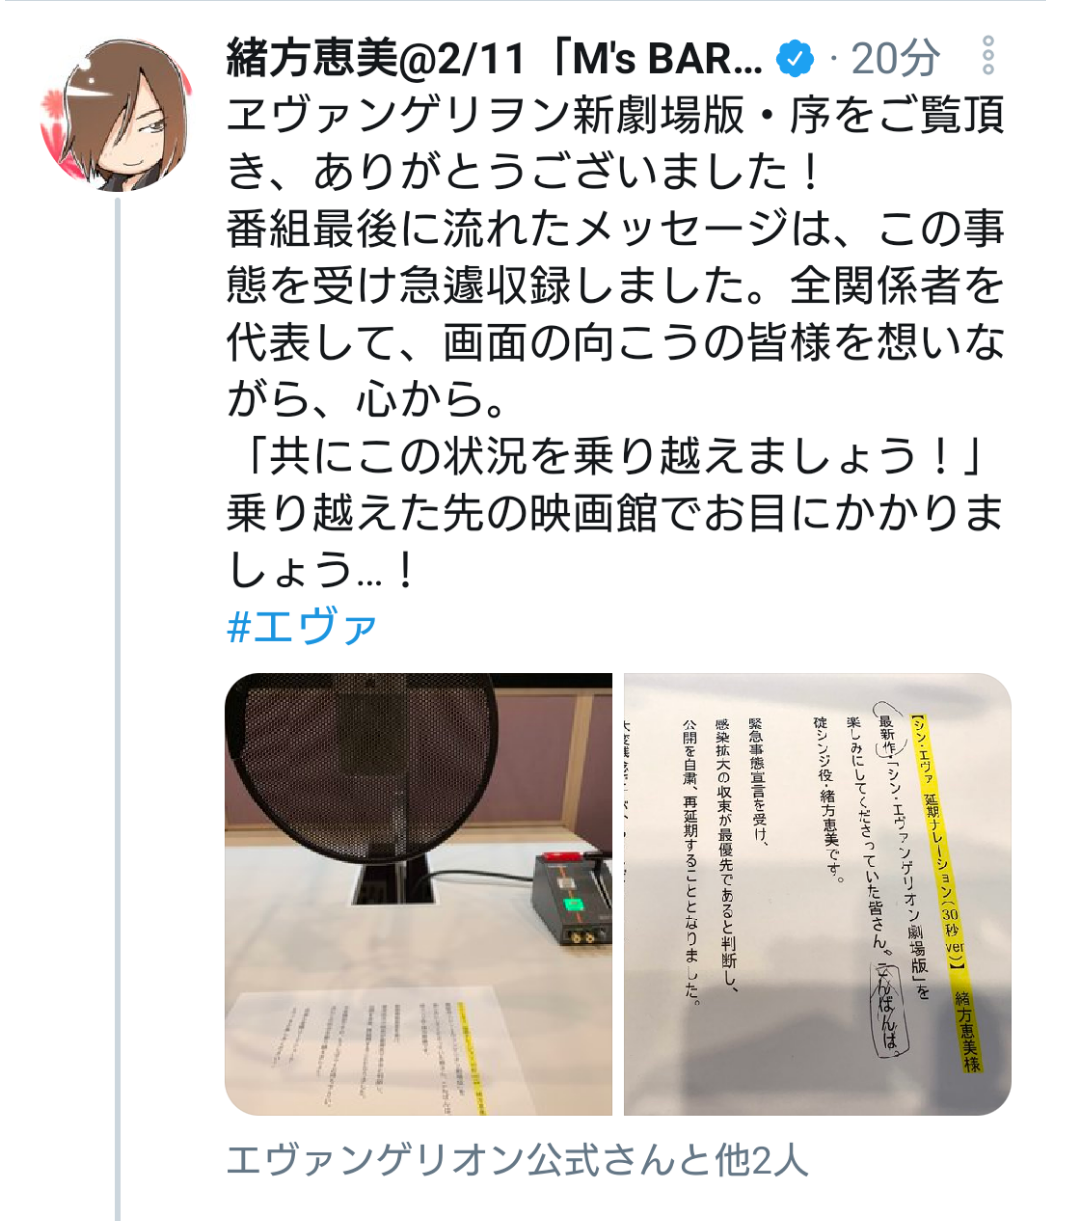
Task: Open 緒方恵美's profile avatar
Action: pos(116,115)
